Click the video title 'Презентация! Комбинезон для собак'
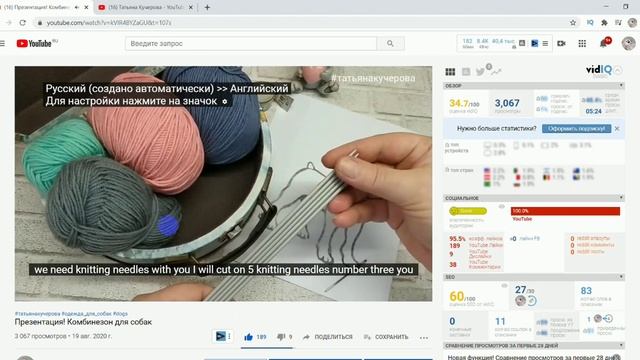640x360 pixels. [x=83, y=322]
